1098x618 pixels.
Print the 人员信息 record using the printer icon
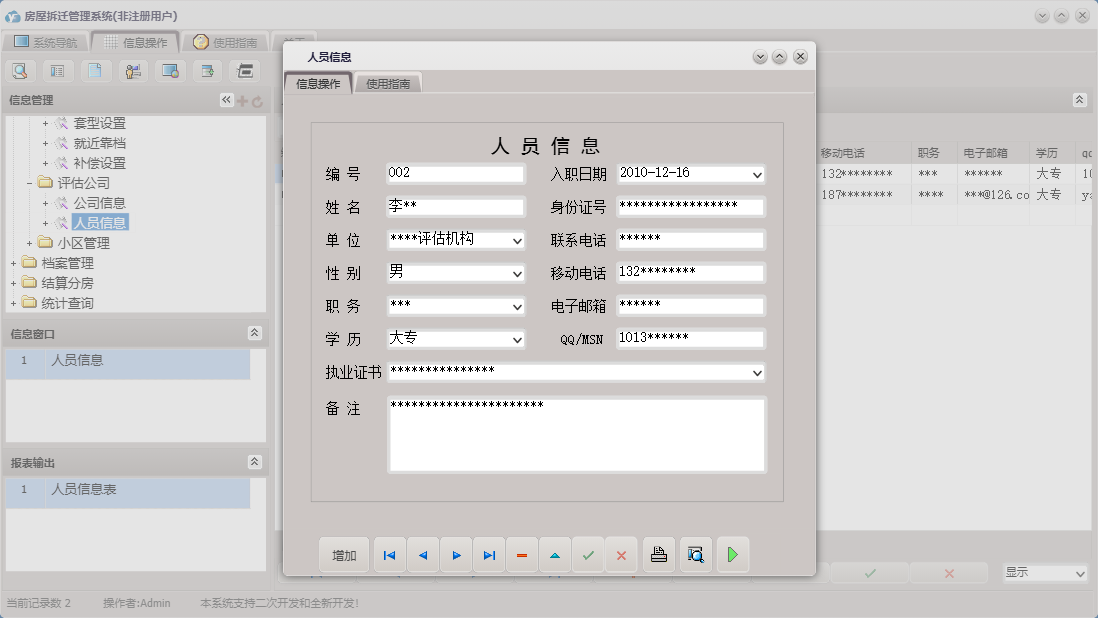658,554
